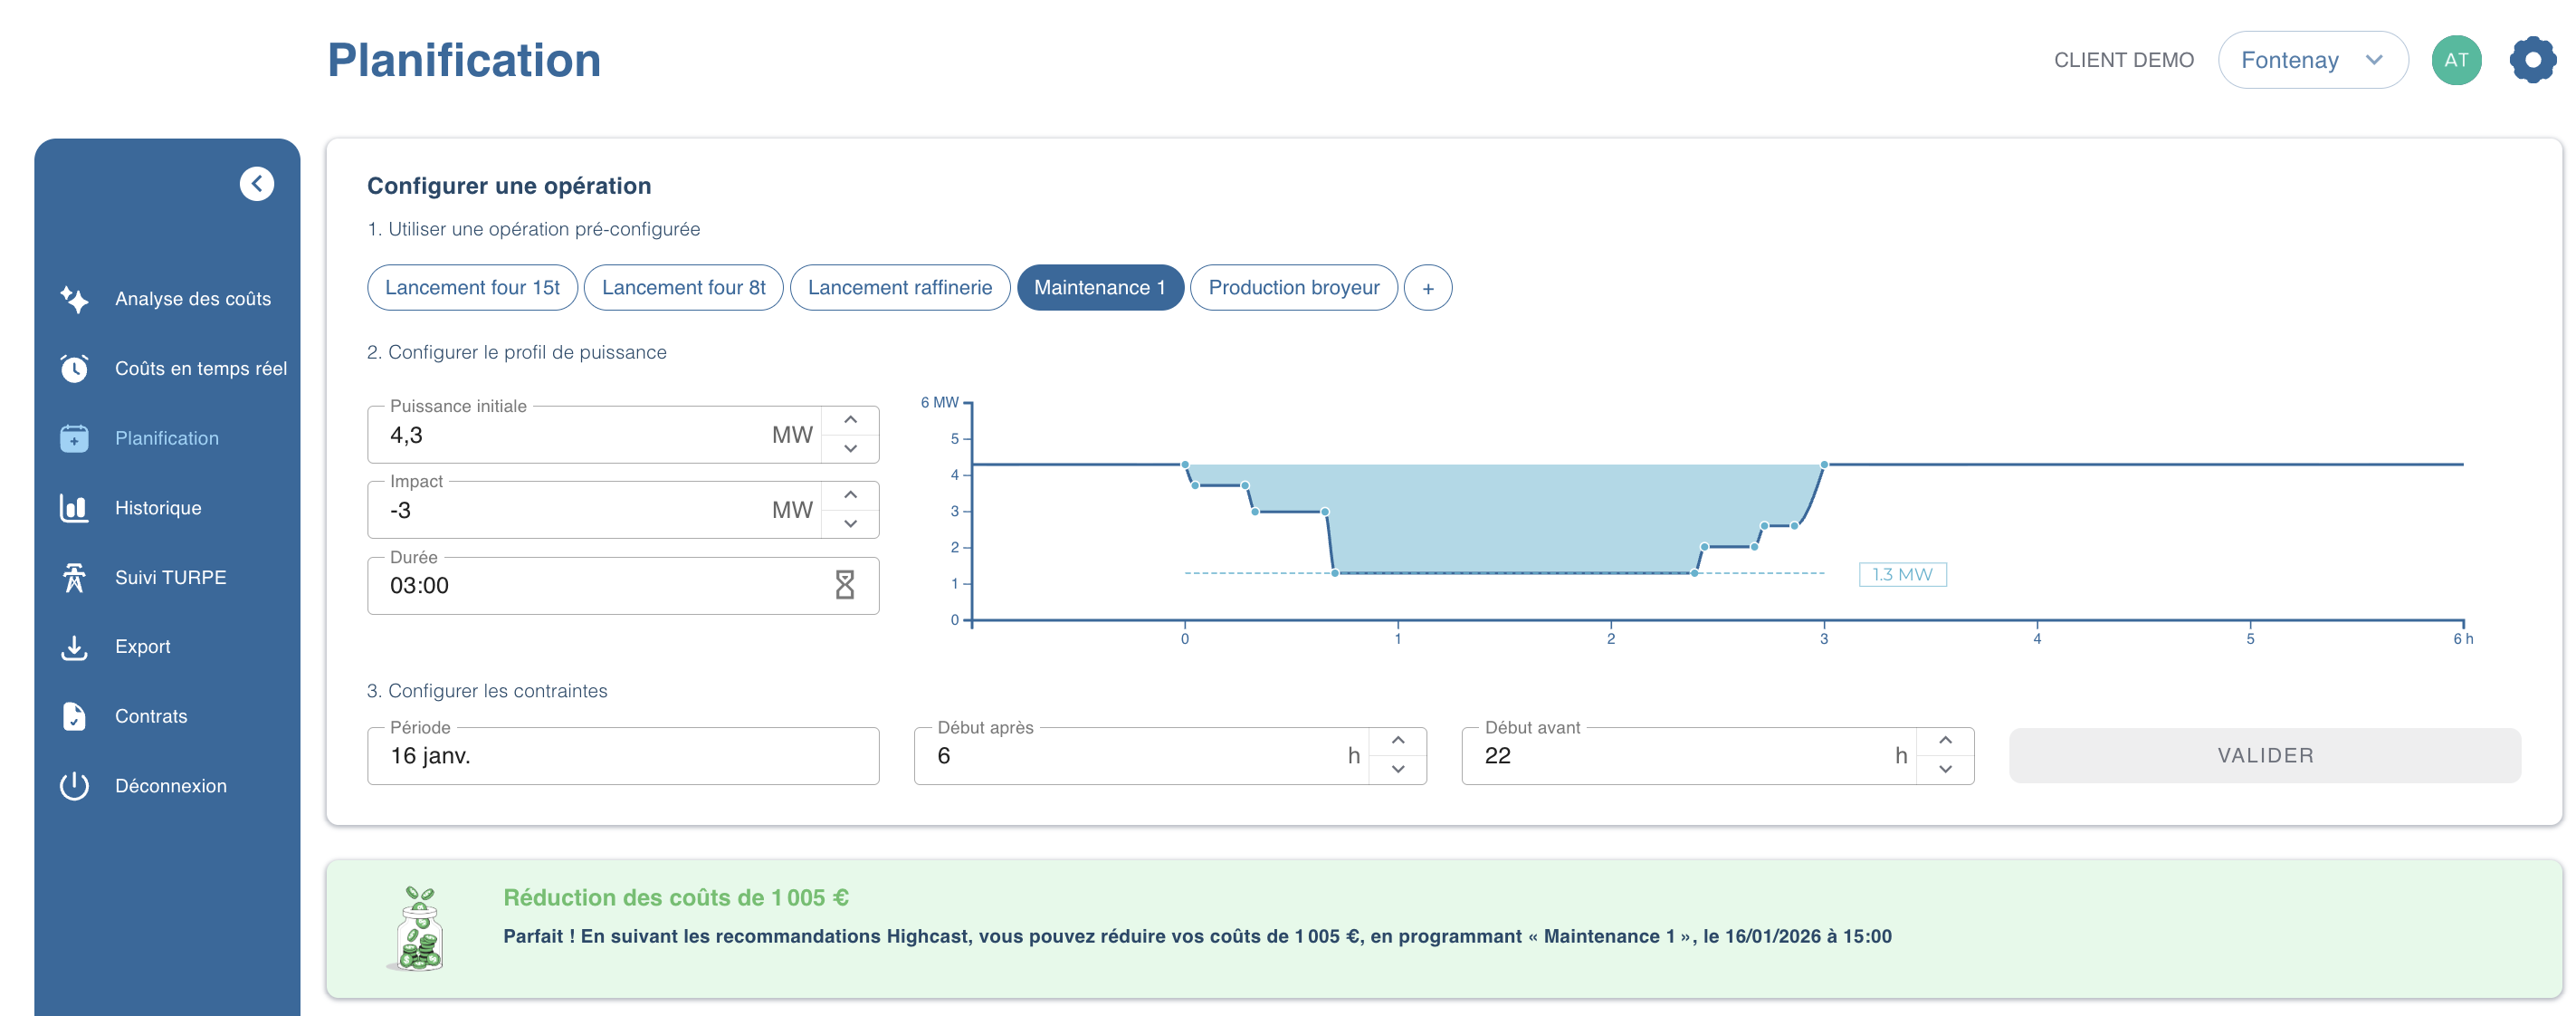
Task: Click the Historique bar chart icon
Action: [74, 508]
